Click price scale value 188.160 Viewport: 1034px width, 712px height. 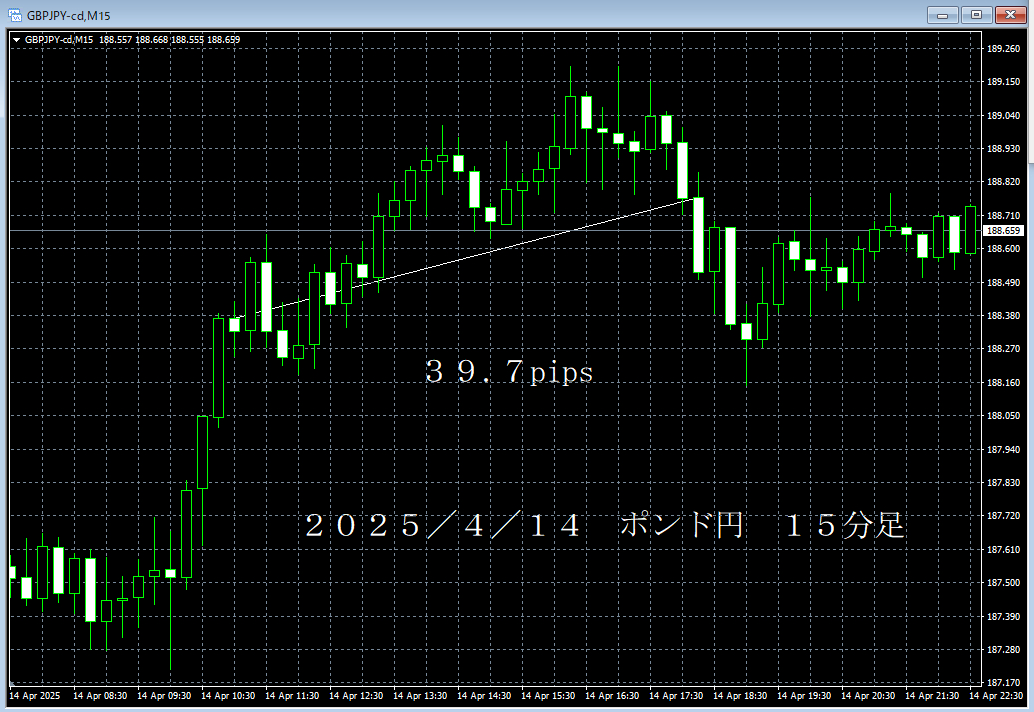(1003, 382)
